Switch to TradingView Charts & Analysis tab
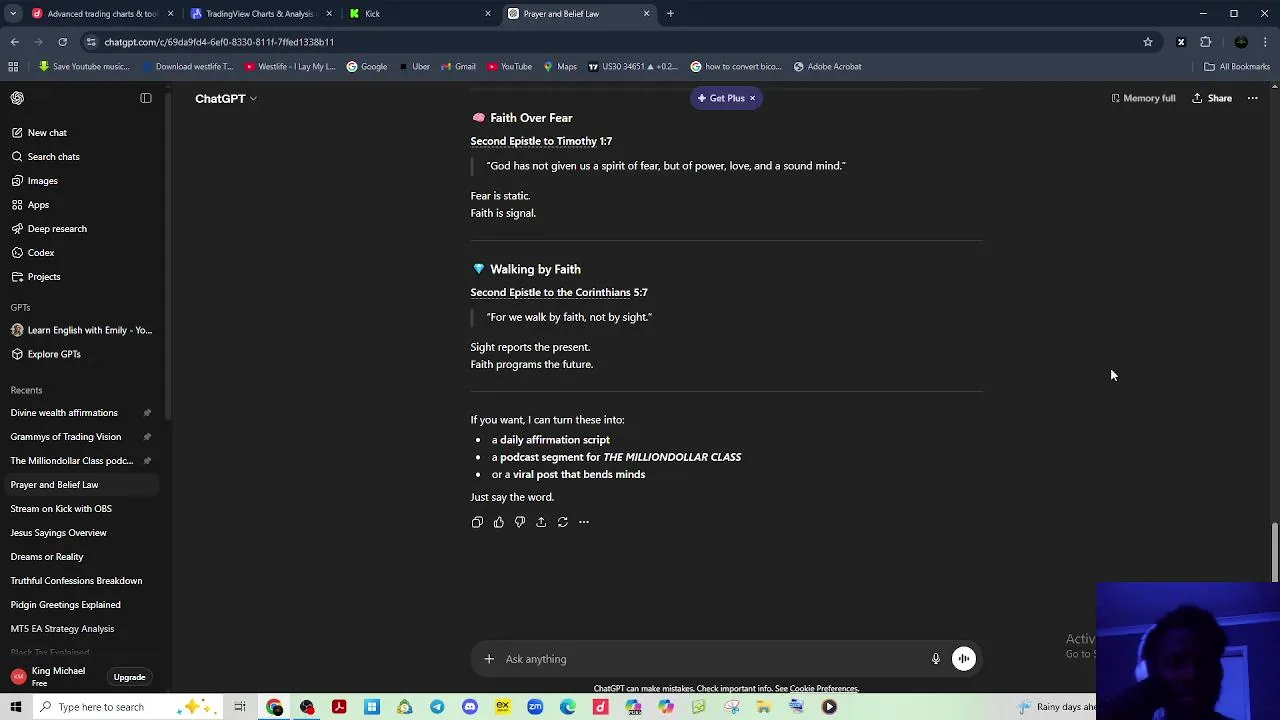Image resolution: width=1280 pixels, height=720 pixels. click(259, 14)
